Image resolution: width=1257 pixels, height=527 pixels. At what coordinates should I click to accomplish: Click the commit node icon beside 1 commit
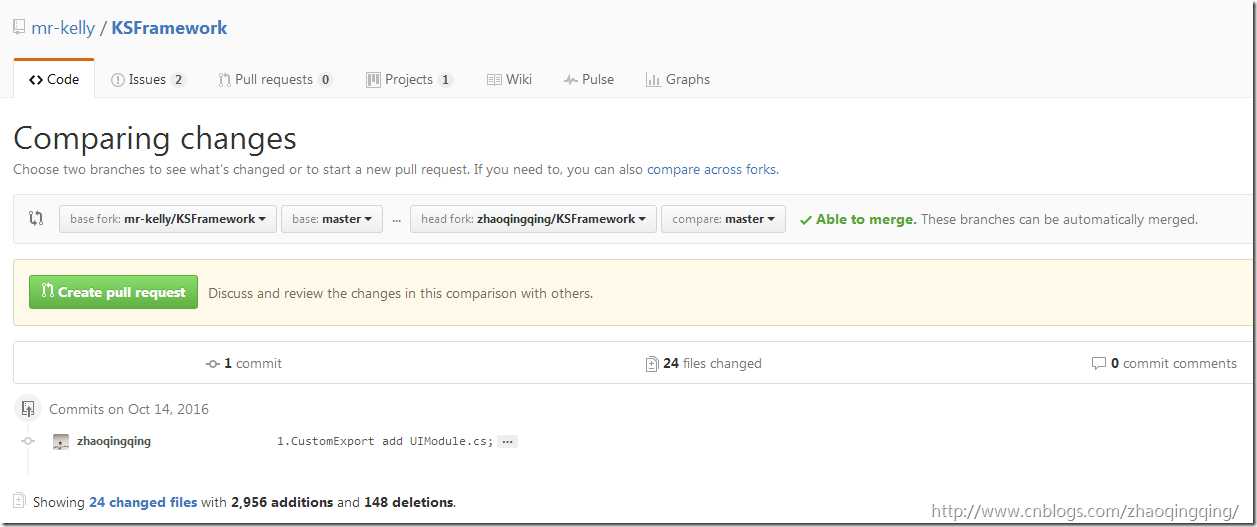212,364
